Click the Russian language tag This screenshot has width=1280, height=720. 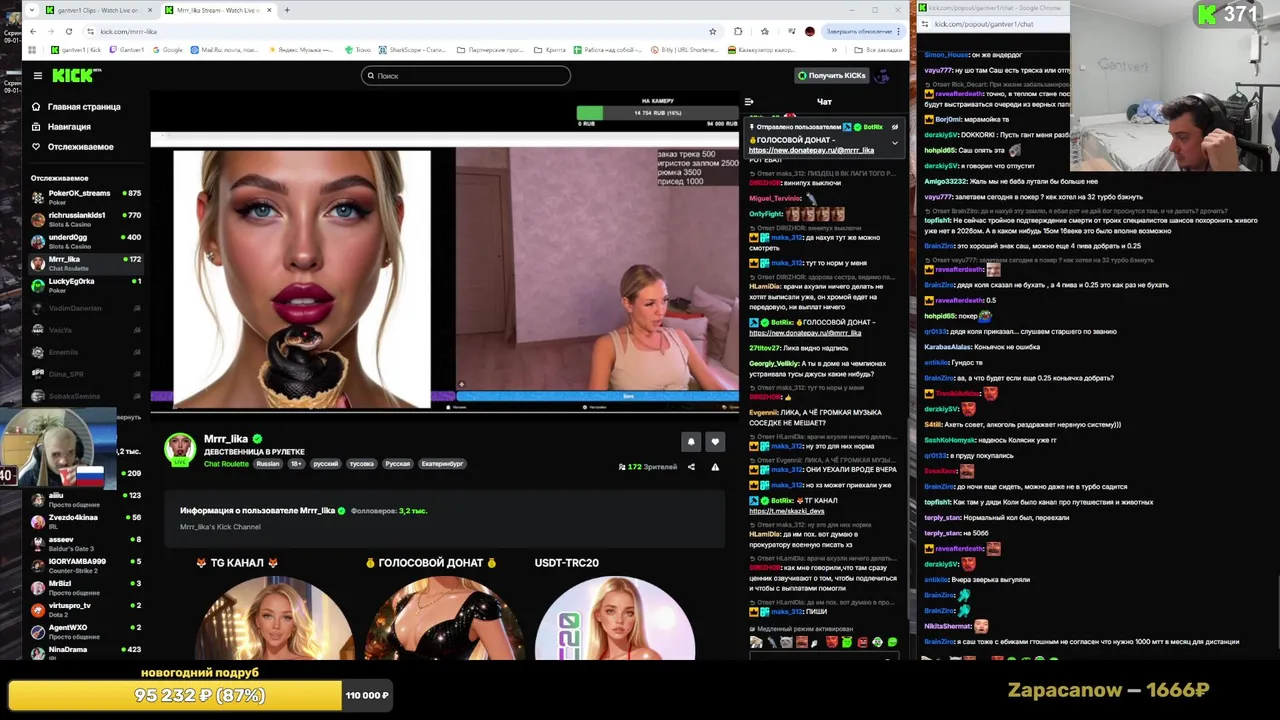pos(268,464)
